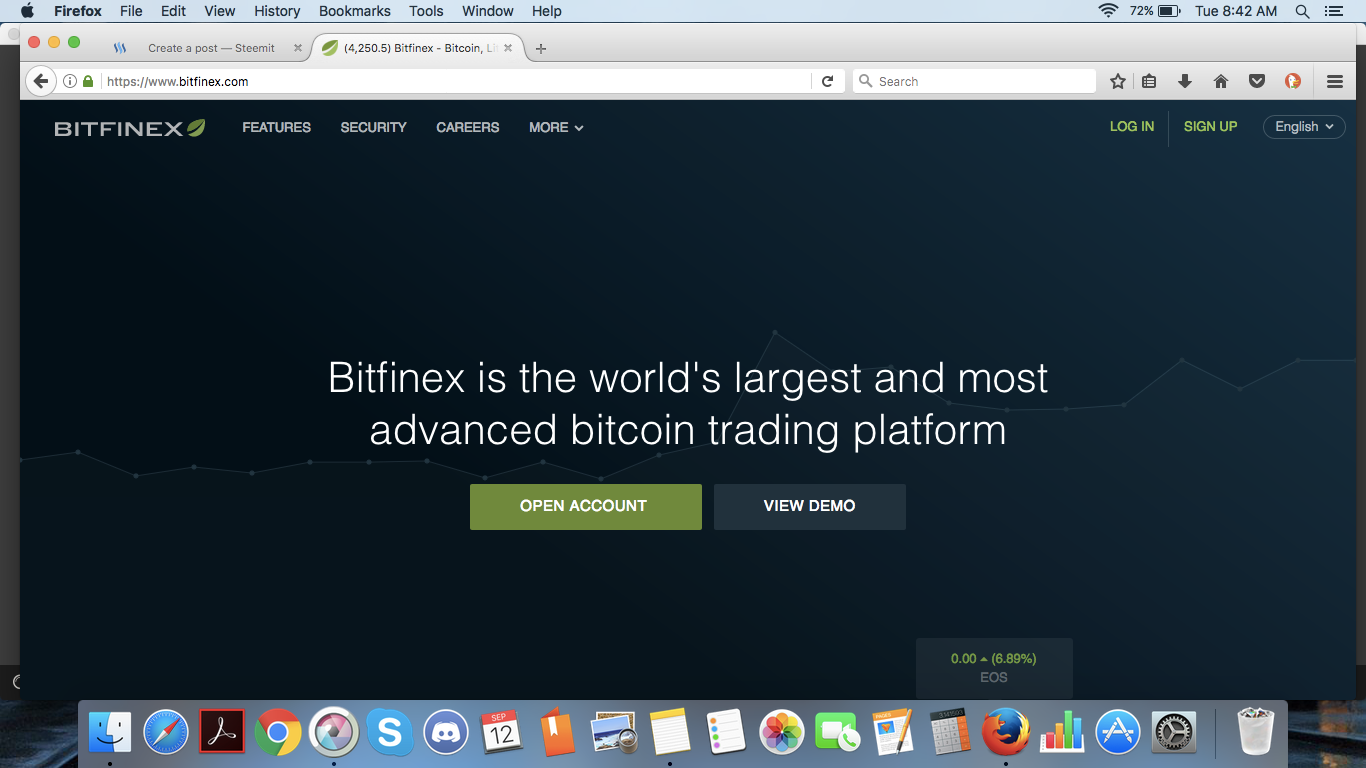Launch Safari from the dock
1366x768 pixels.
pyautogui.click(x=166, y=732)
